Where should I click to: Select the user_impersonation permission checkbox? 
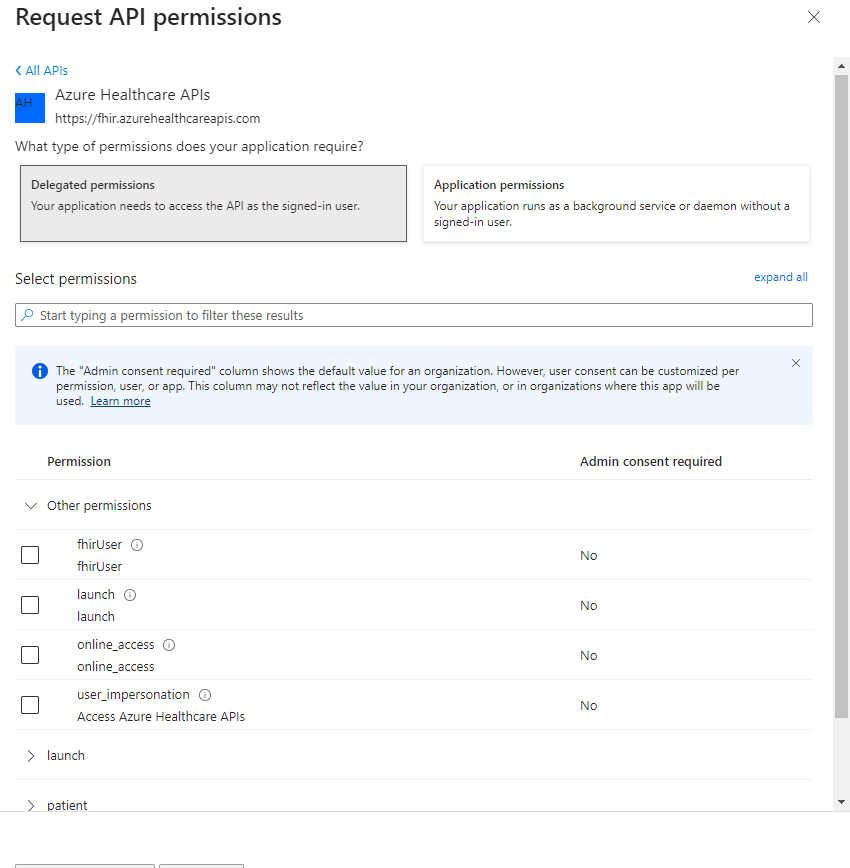tap(30, 704)
